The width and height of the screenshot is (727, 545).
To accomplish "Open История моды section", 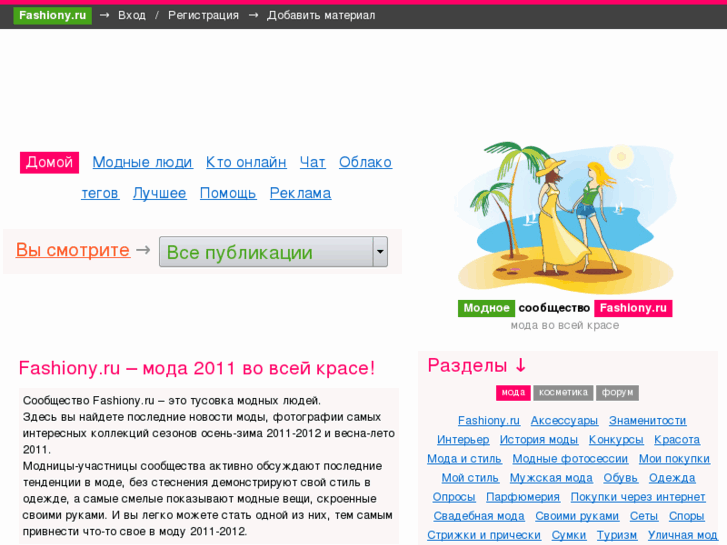I will [x=539, y=439].
